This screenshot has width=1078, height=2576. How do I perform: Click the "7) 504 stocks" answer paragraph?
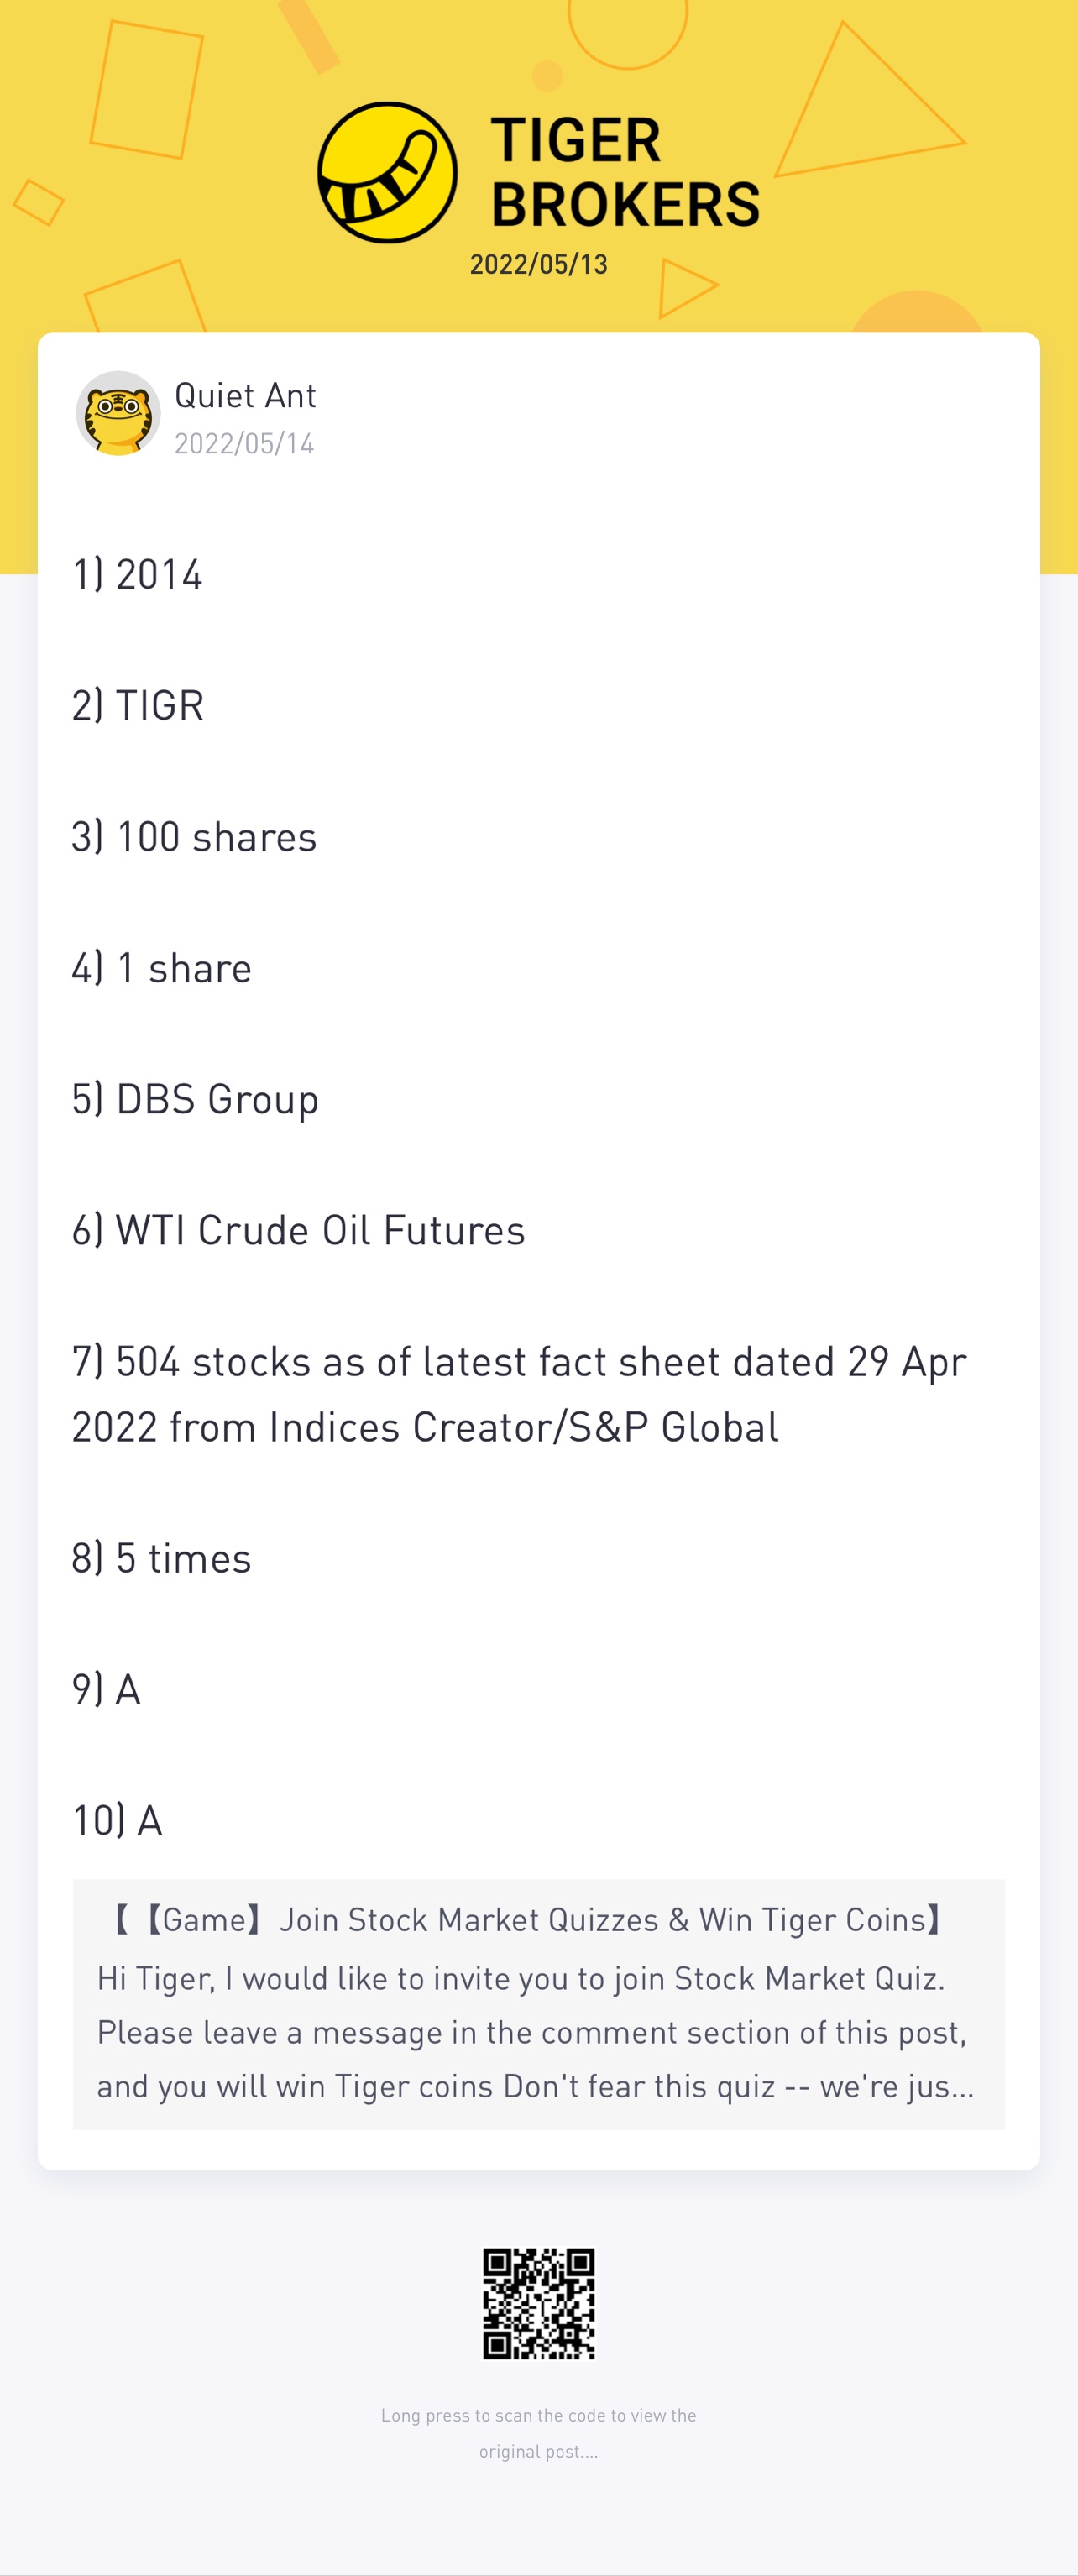pyautogui.click(x=519, y=1394)
